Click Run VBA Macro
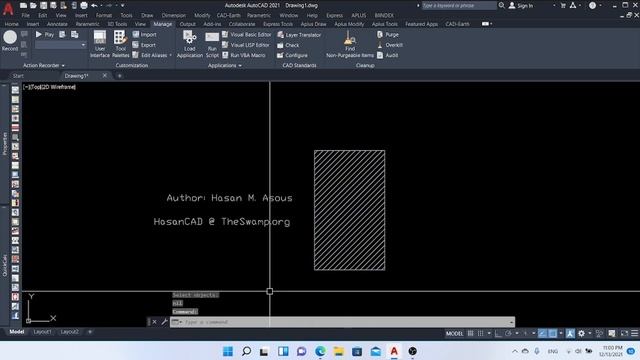 244,55
